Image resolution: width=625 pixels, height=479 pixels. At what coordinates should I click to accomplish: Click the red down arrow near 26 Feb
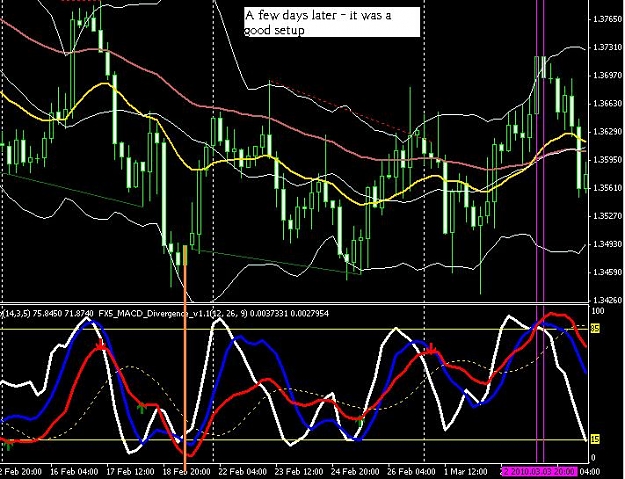[431, 350]
